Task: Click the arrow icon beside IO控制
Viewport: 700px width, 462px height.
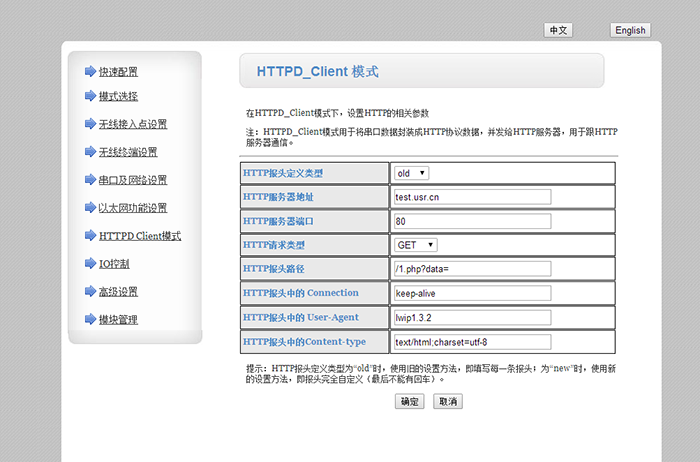Action: (90, 264)
